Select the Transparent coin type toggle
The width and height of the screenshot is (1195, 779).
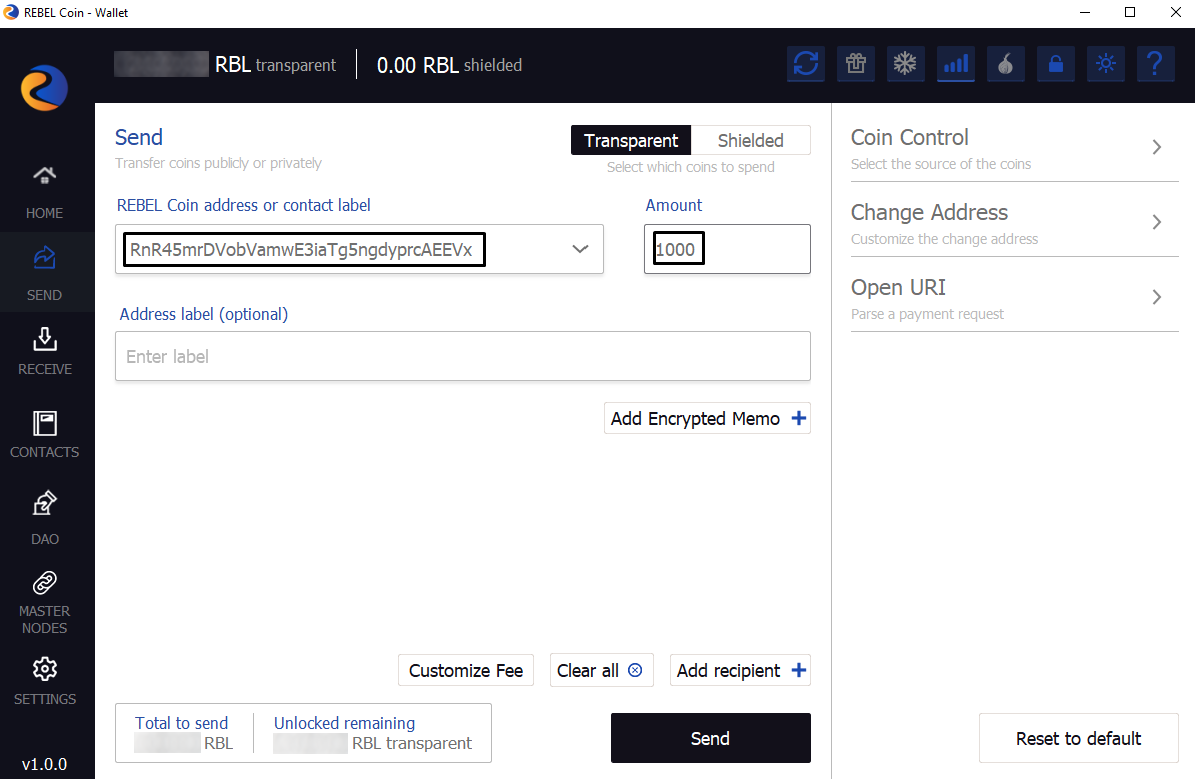(x=631, y=140)
